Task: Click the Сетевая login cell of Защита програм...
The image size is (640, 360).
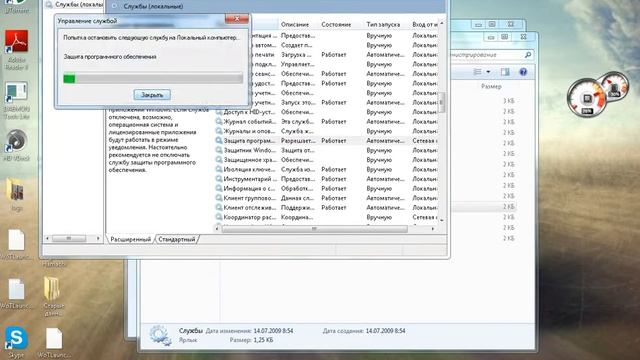Action: coord(424,140)
